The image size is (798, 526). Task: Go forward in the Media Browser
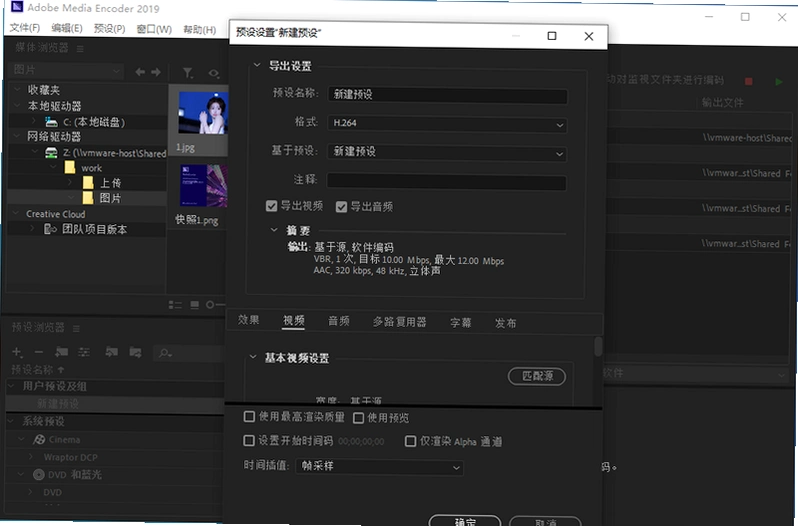tap(156, 72)
